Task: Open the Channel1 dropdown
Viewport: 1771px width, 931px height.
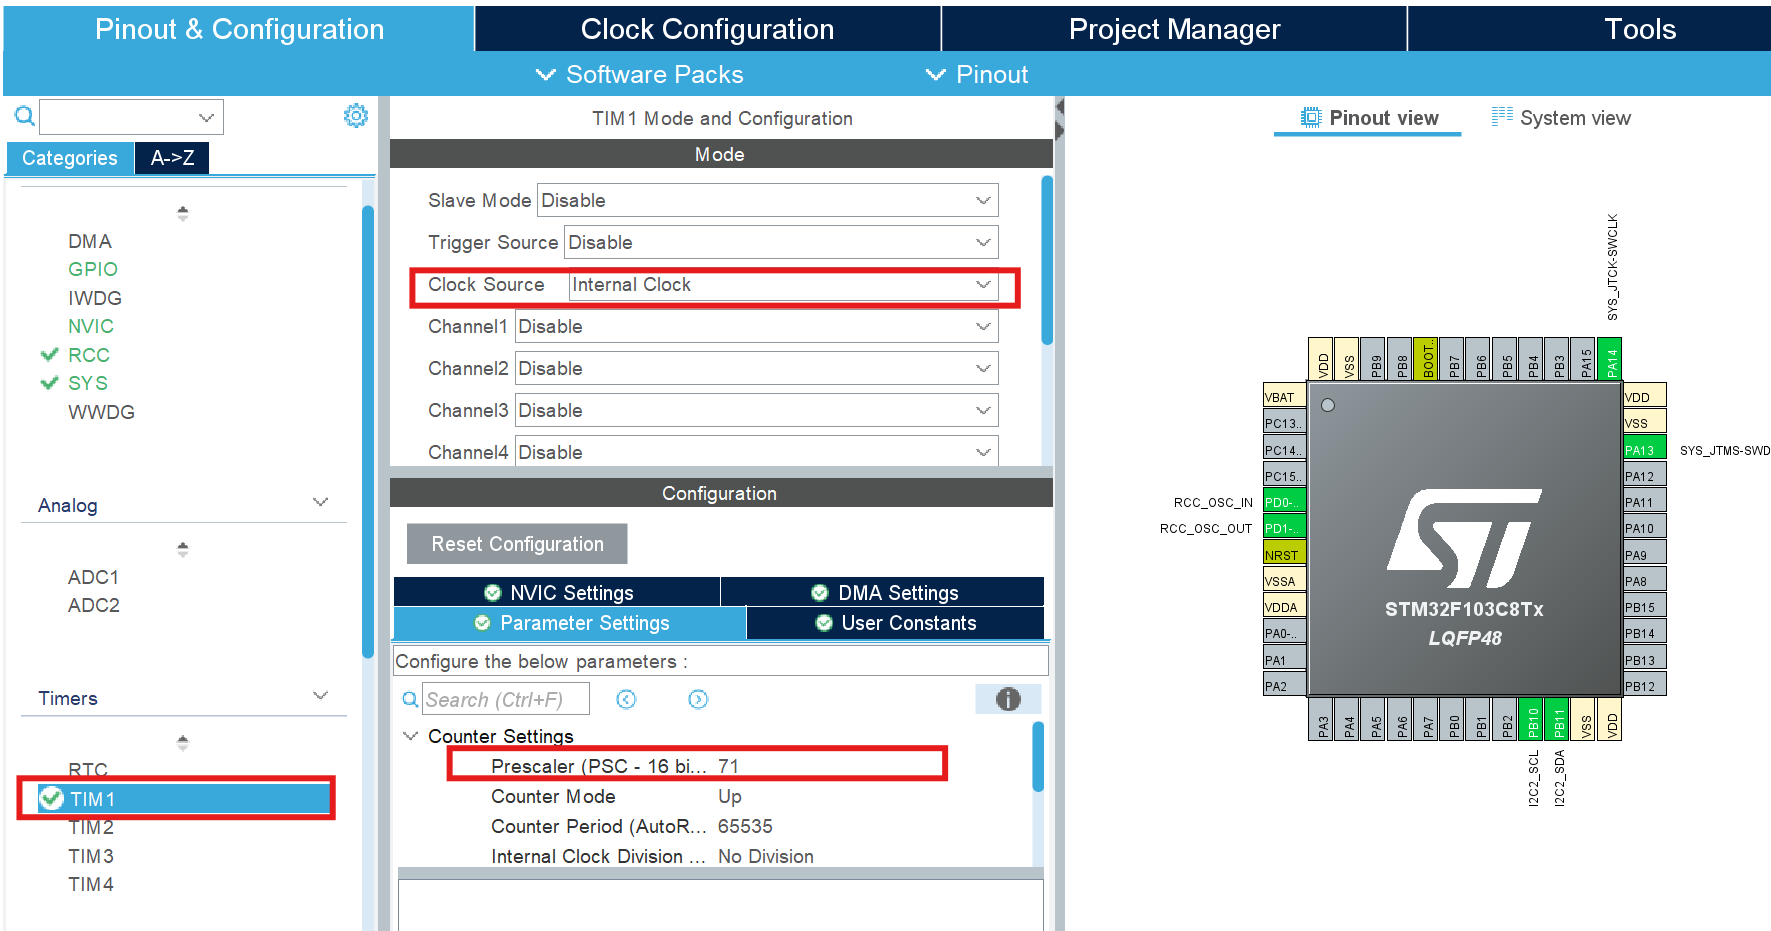Action: (x=756, y=326)
